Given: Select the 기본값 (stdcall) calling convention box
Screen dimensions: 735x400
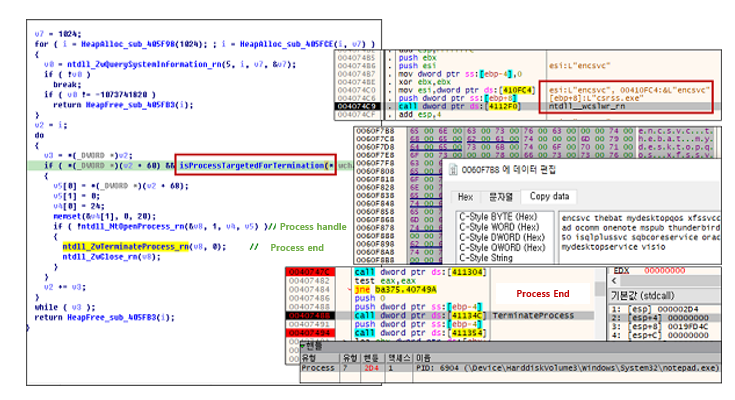Looking at the screenshot, I should coord(664,296).
